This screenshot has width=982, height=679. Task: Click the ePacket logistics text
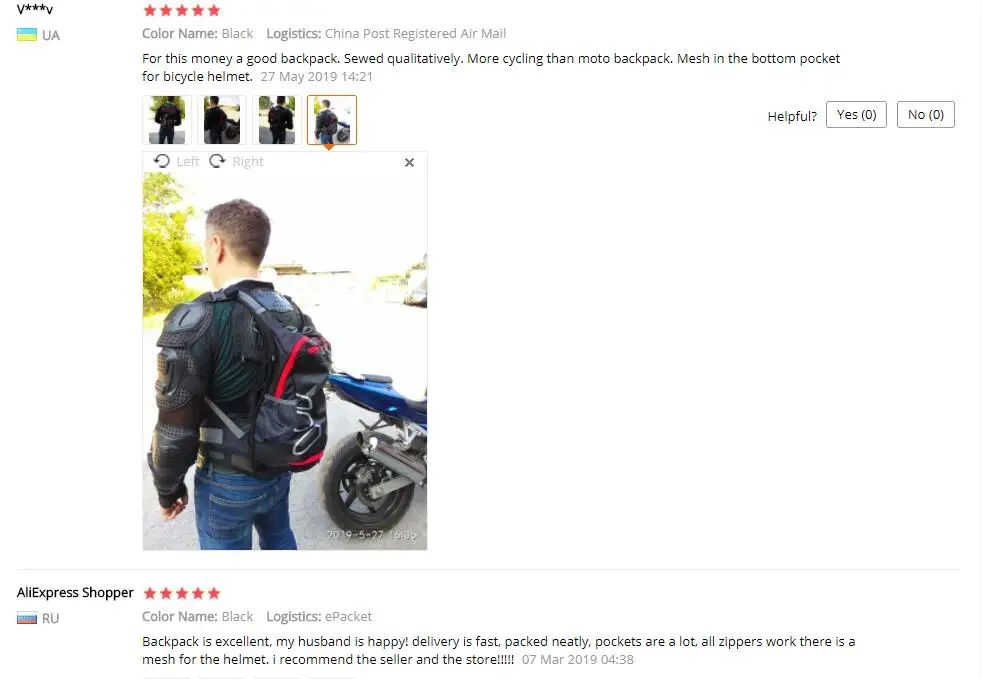348,616
